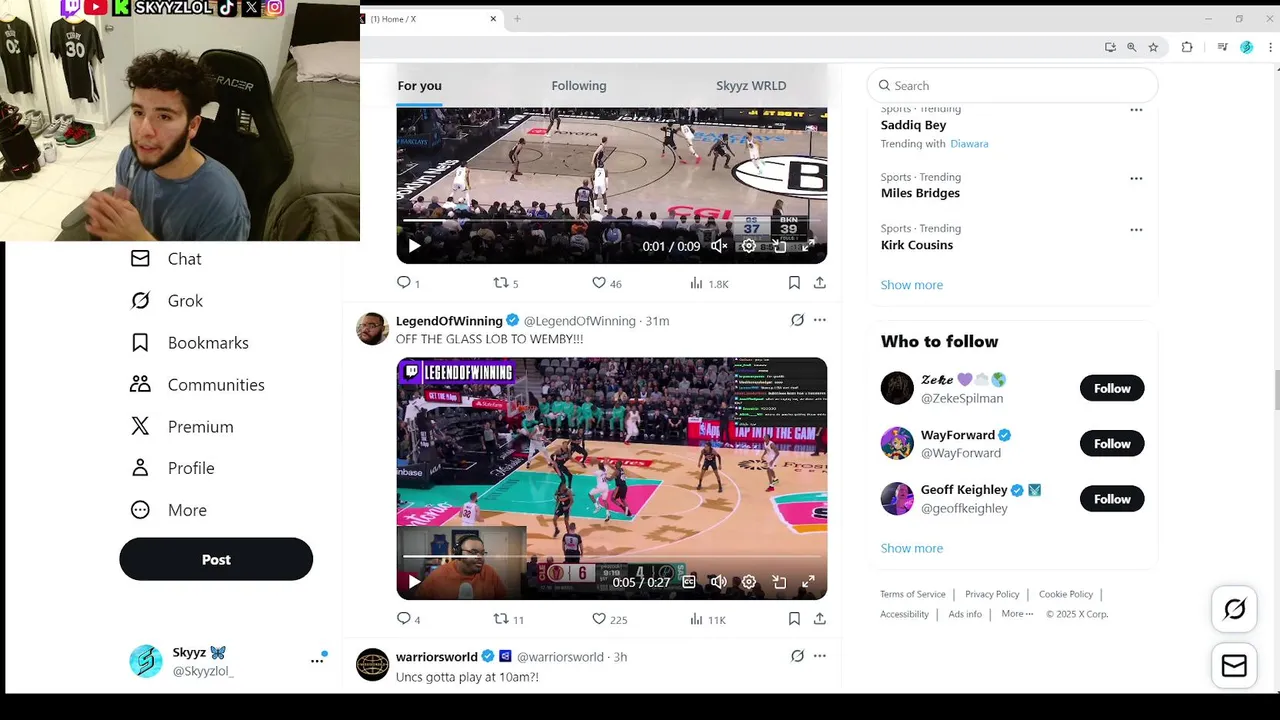Click Grok icon on LegendOfWinning post
This screenshot has width=1280, height=720.
pyautogui.click(x=797, y=321)
